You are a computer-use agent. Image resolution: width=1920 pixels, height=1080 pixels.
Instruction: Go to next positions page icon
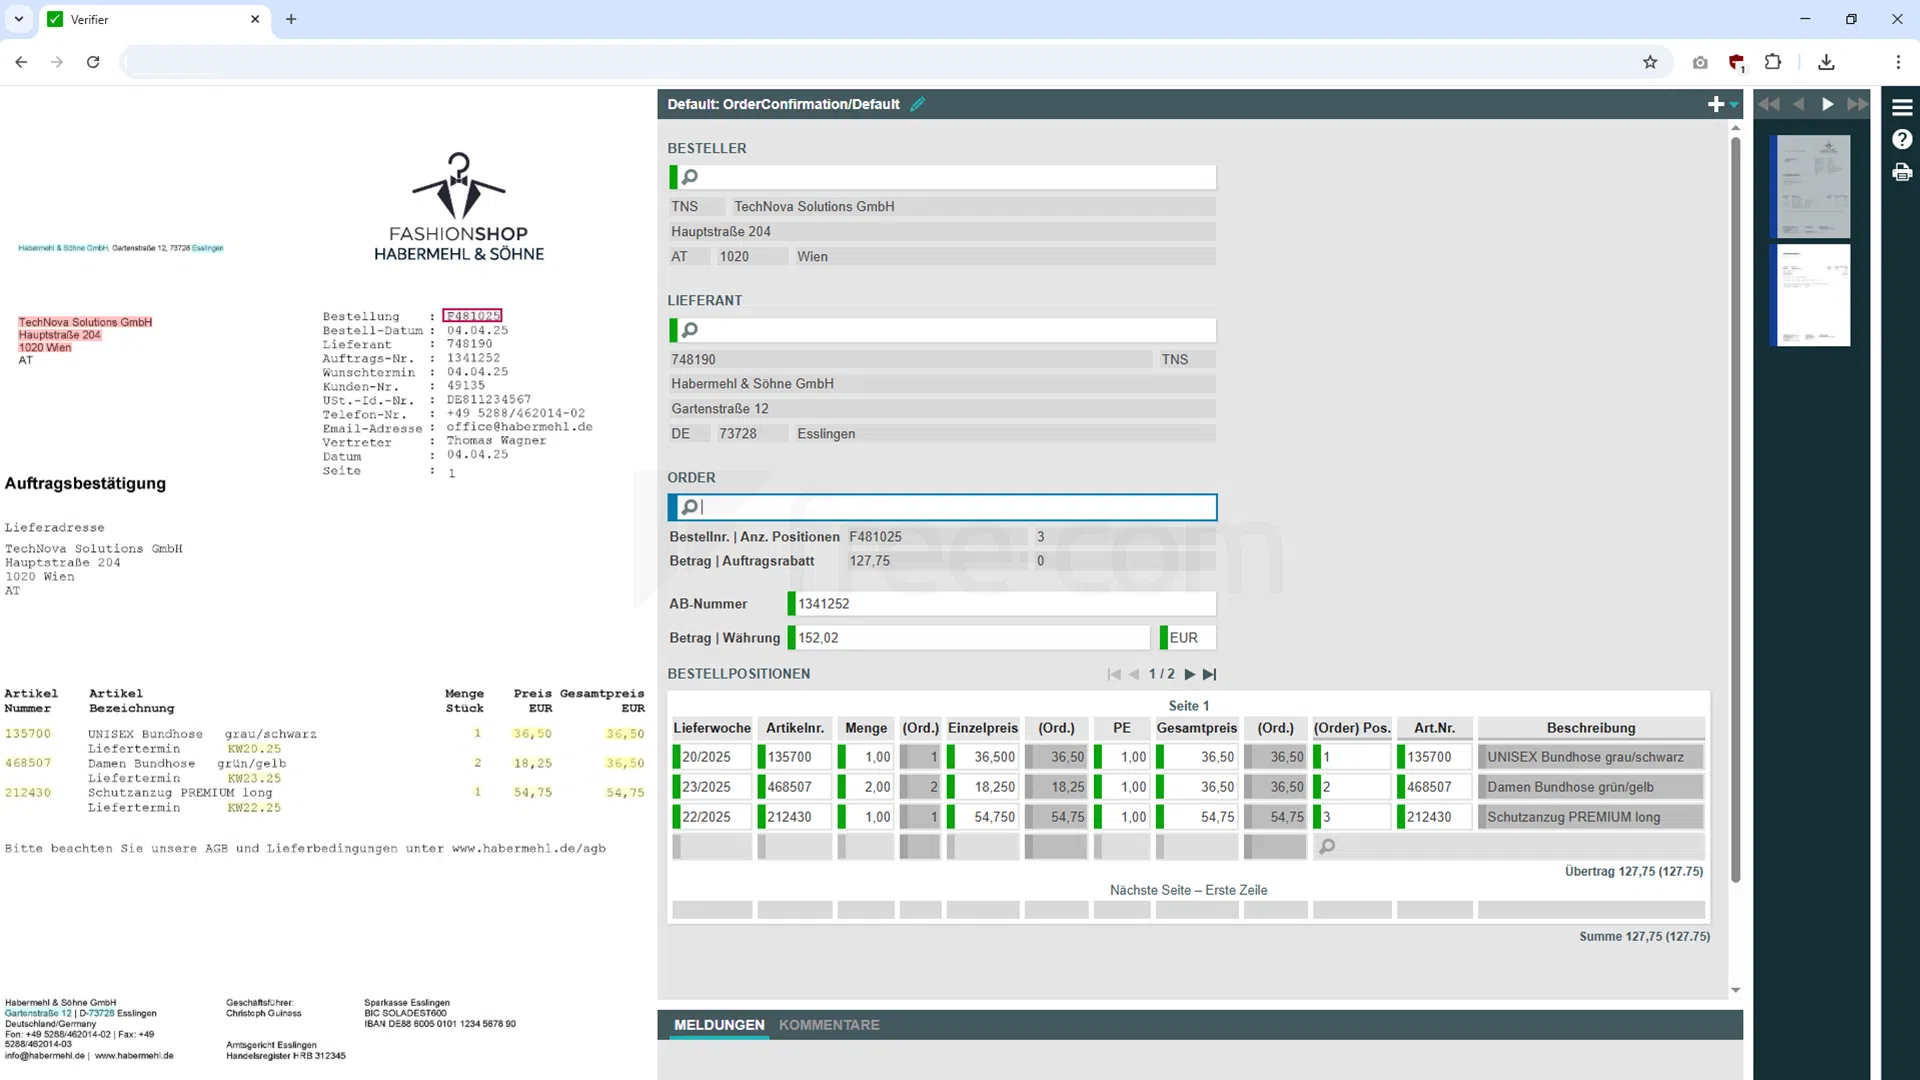pyautogui.click(x=1190, y=674)
